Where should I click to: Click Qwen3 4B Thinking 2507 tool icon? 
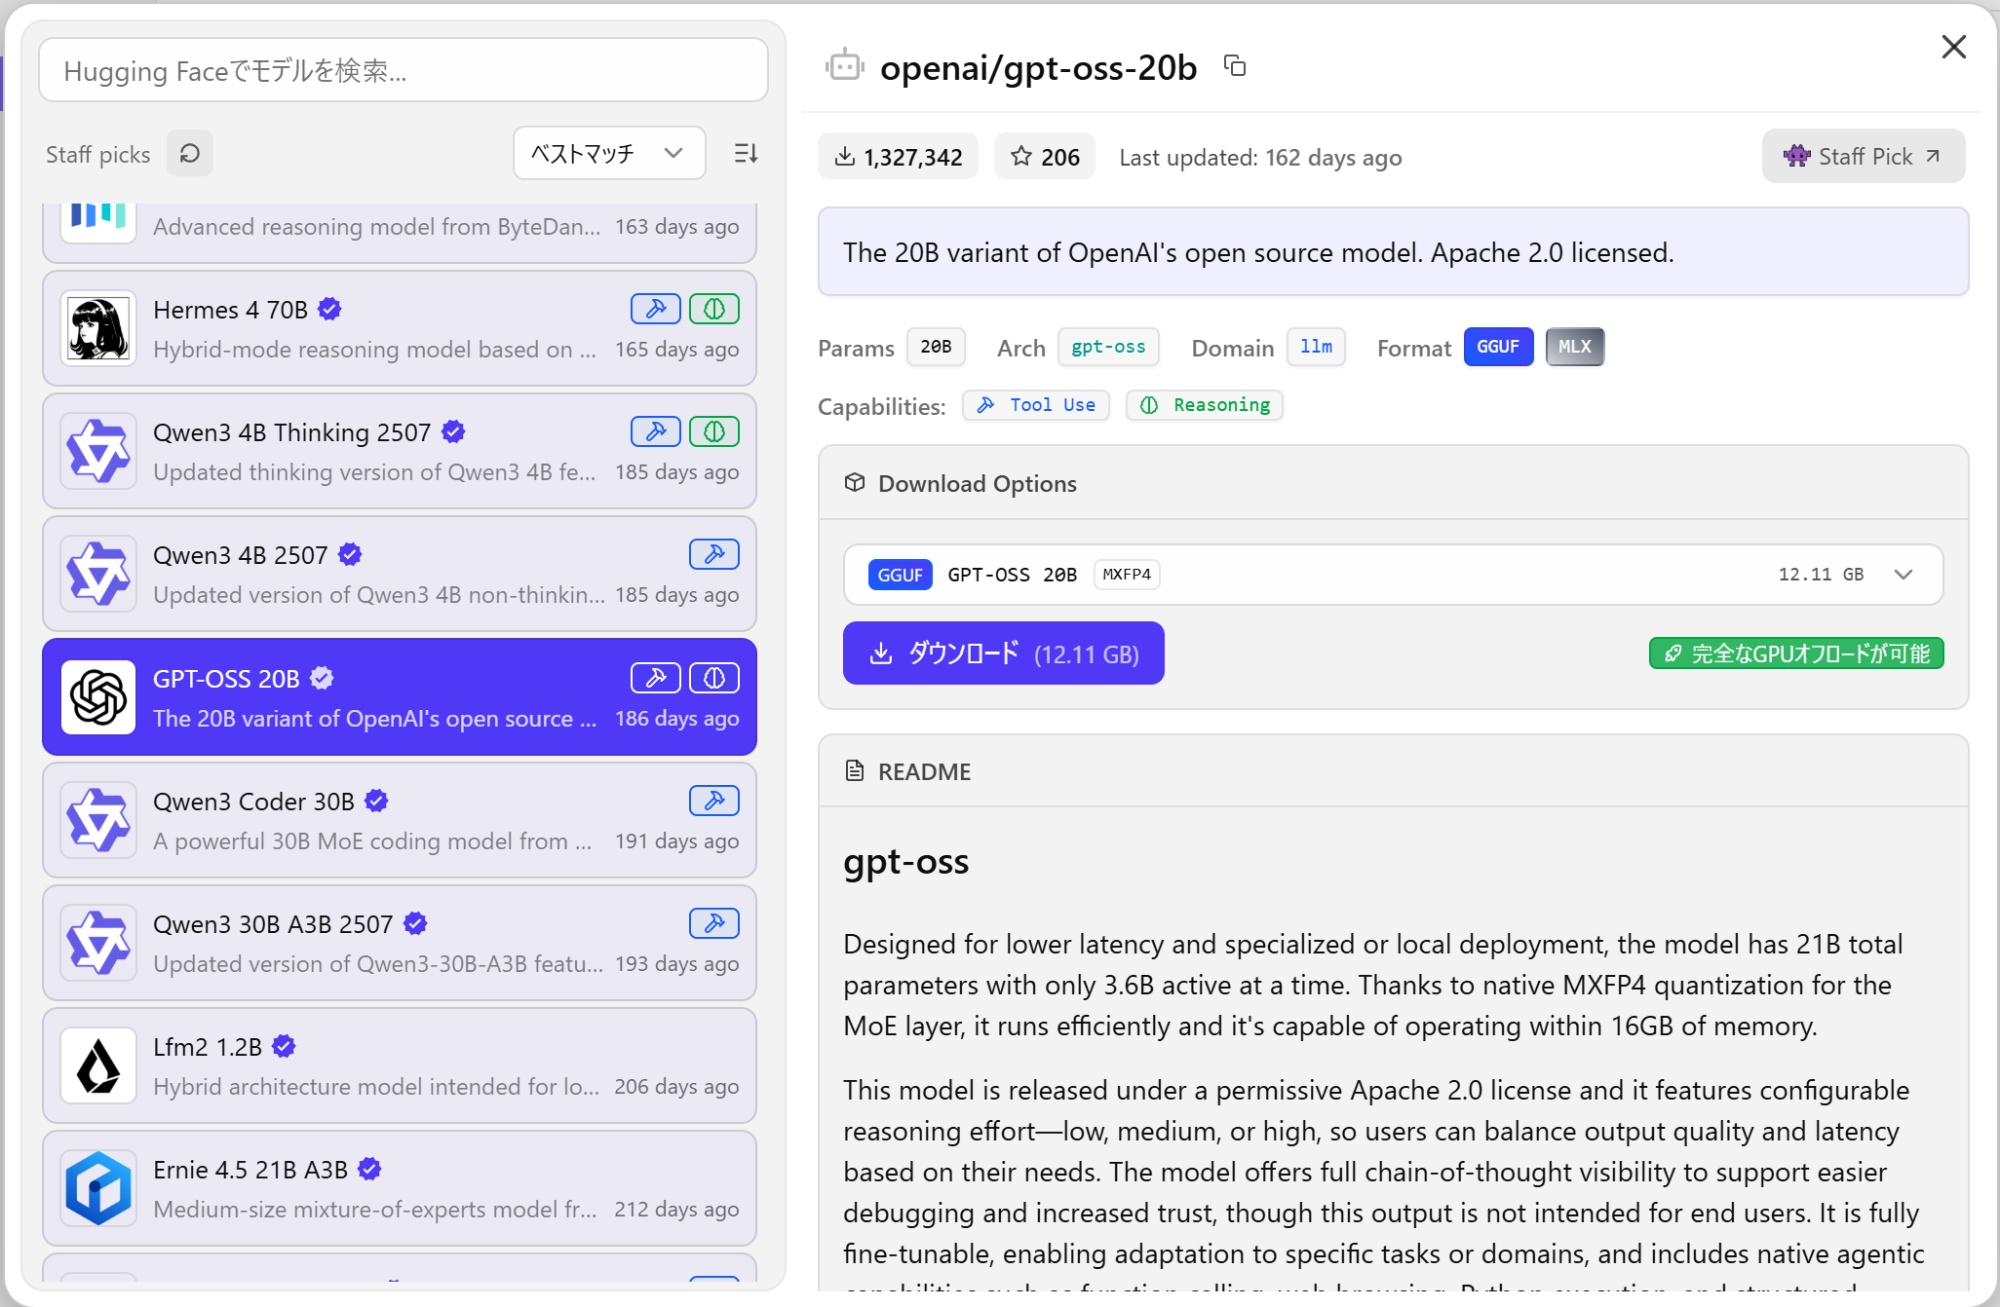click(655, 432)
